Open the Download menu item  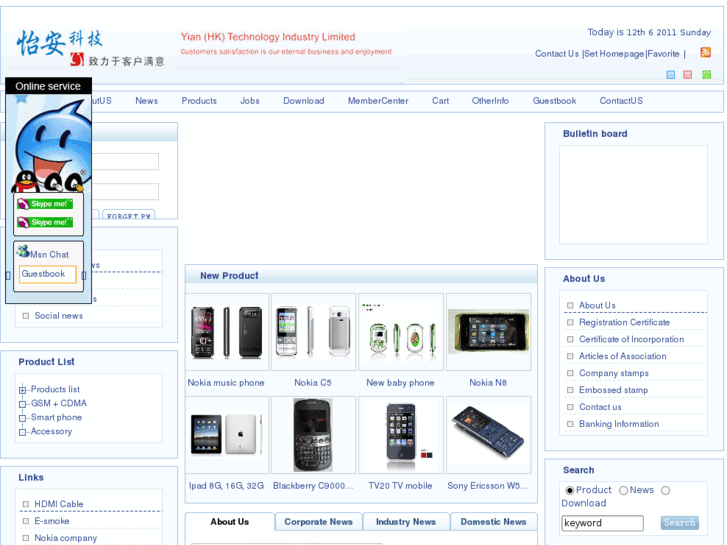(304, 101)
